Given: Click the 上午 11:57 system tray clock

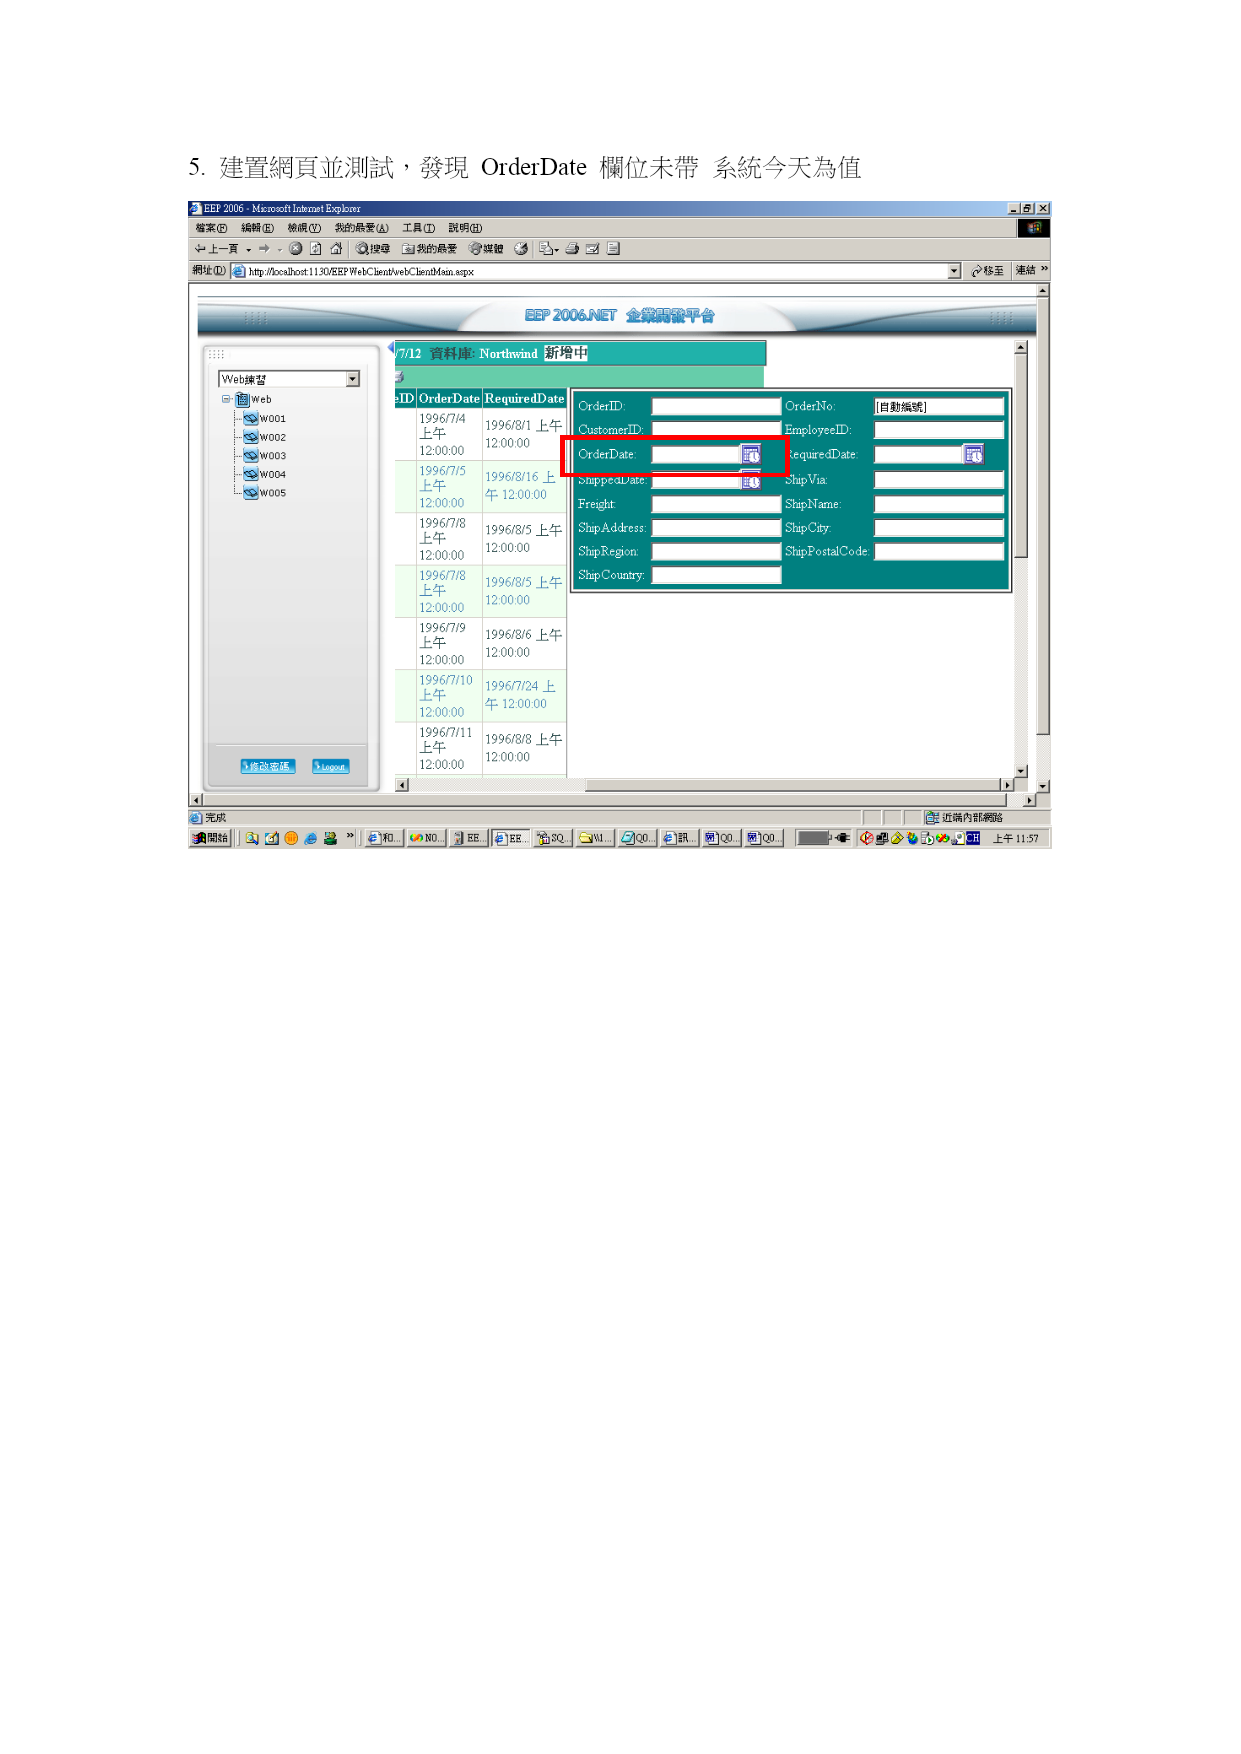Looking at the screenshot, I should coord(1016,839).
